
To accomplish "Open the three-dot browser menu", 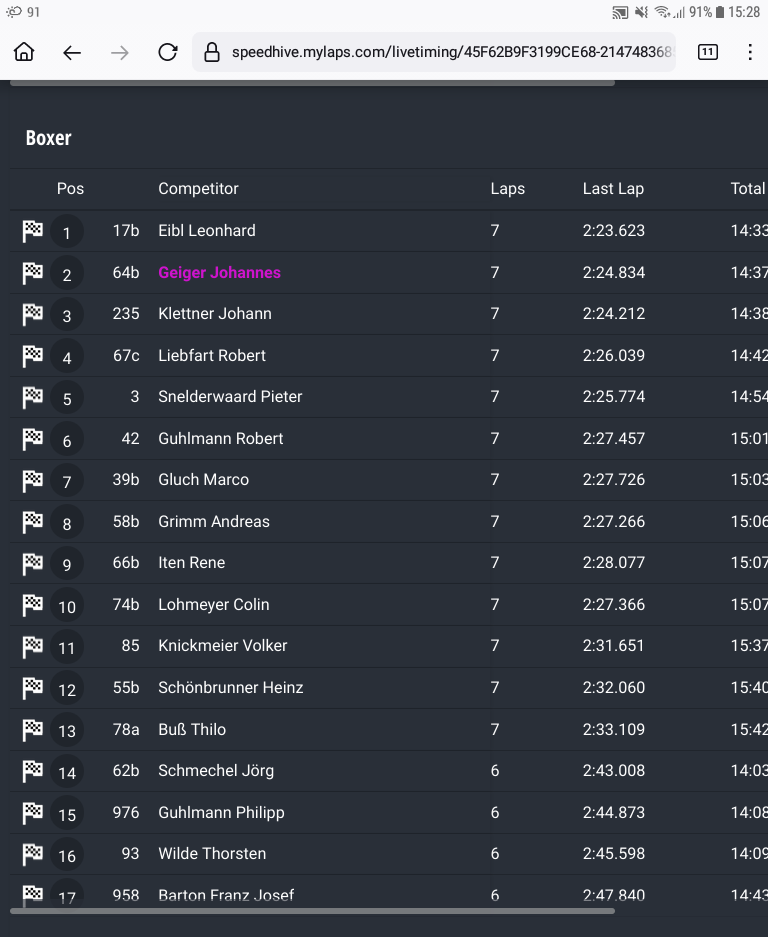I will (750, 52).
